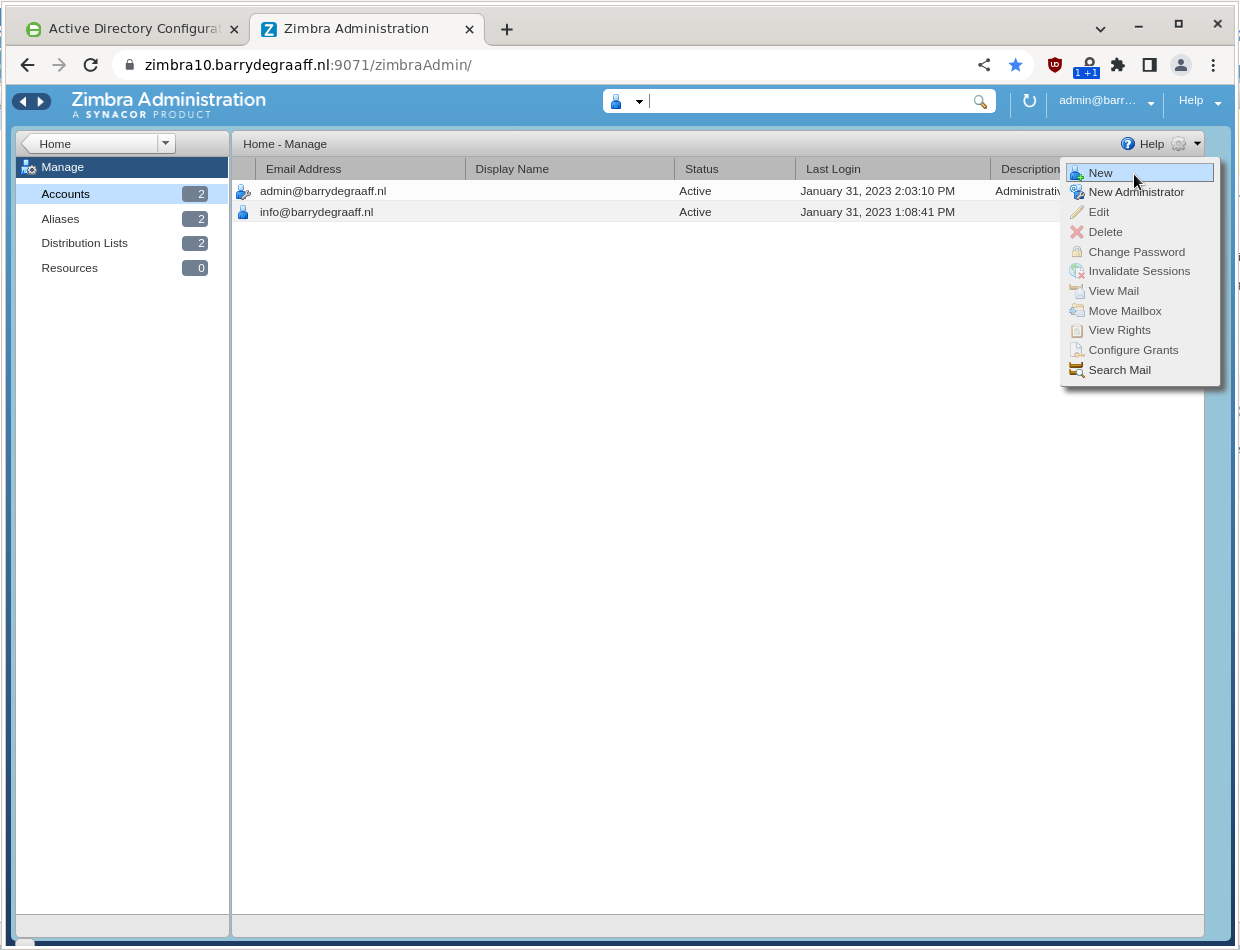Click the browser share icon
1240x950 pixels.
tap(984, 65)
